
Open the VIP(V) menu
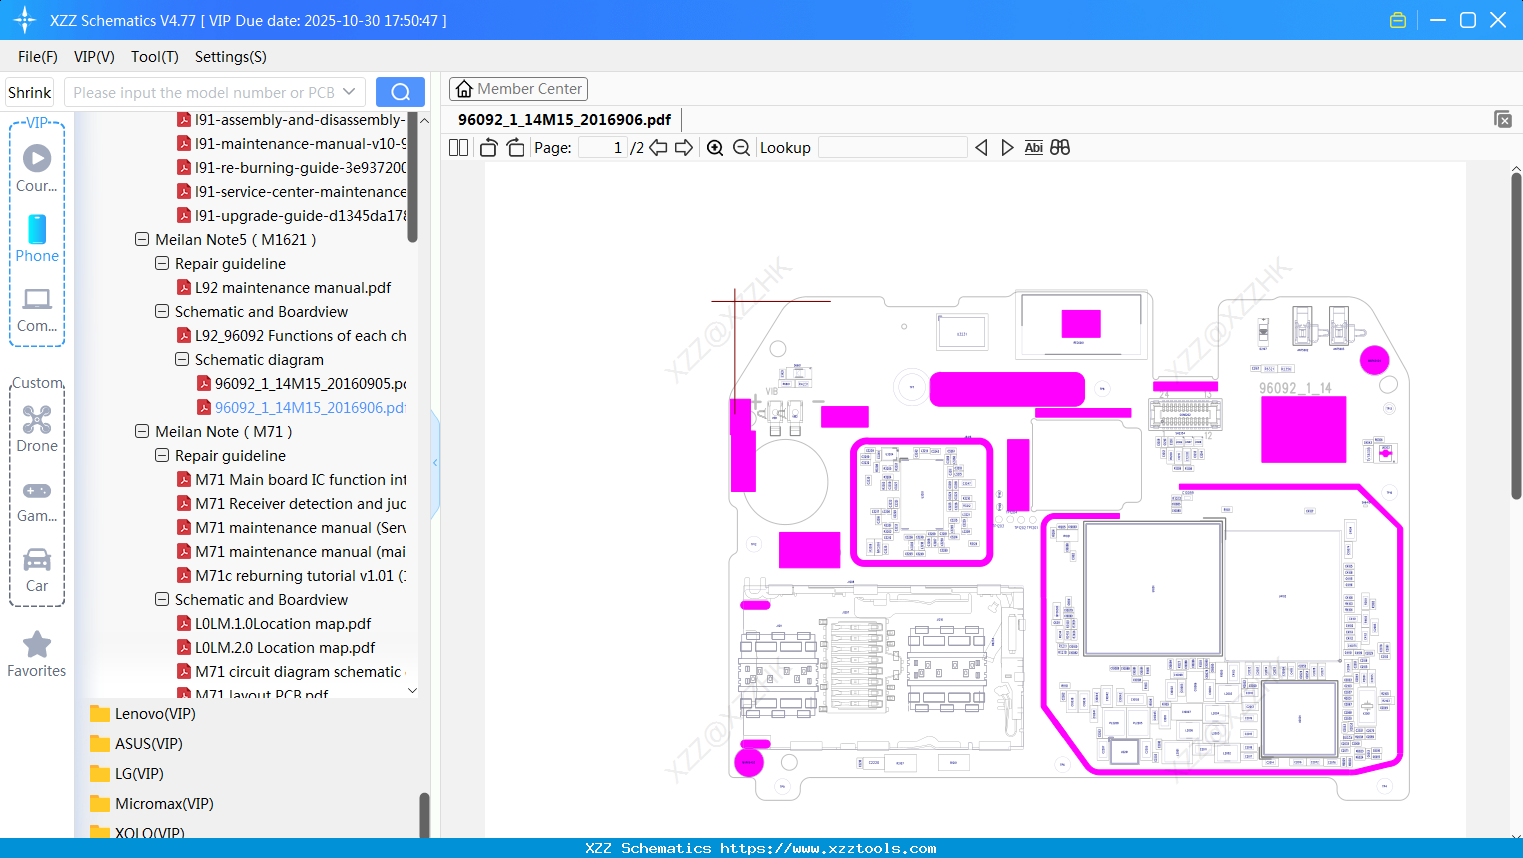(94, 57)
